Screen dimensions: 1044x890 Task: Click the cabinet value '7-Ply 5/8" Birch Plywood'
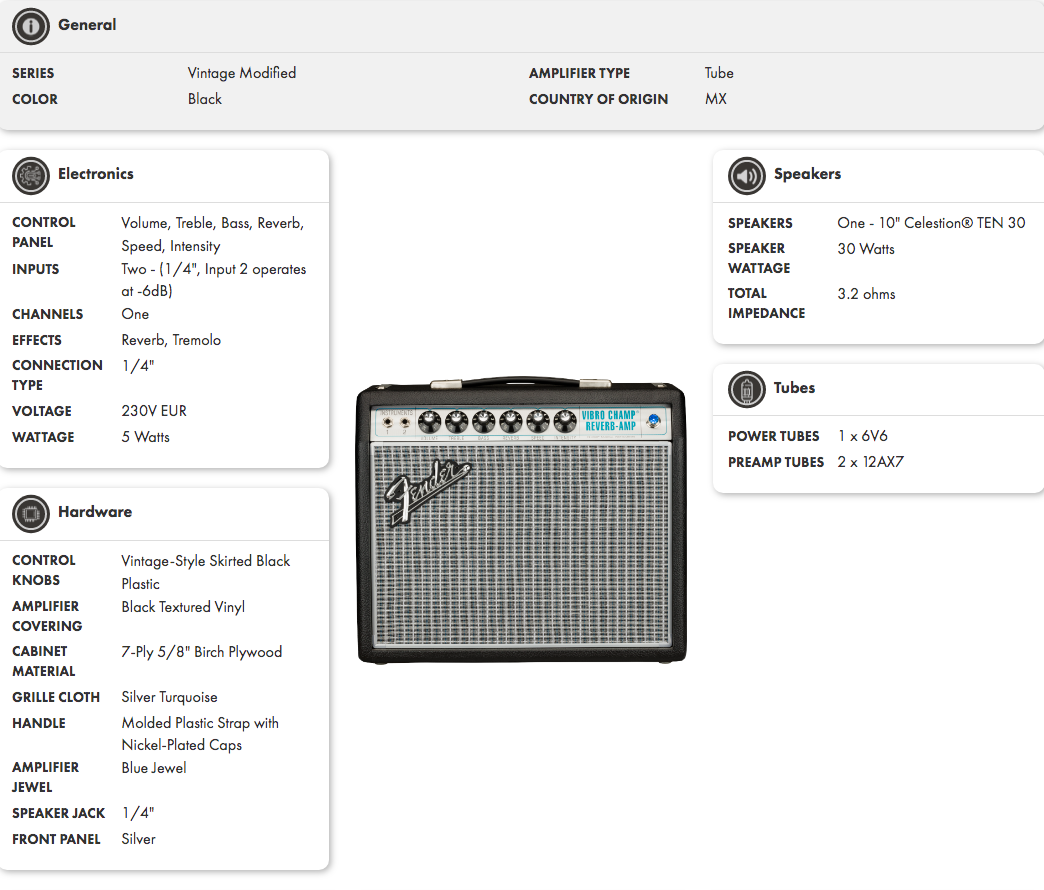(x=202, y=652)
